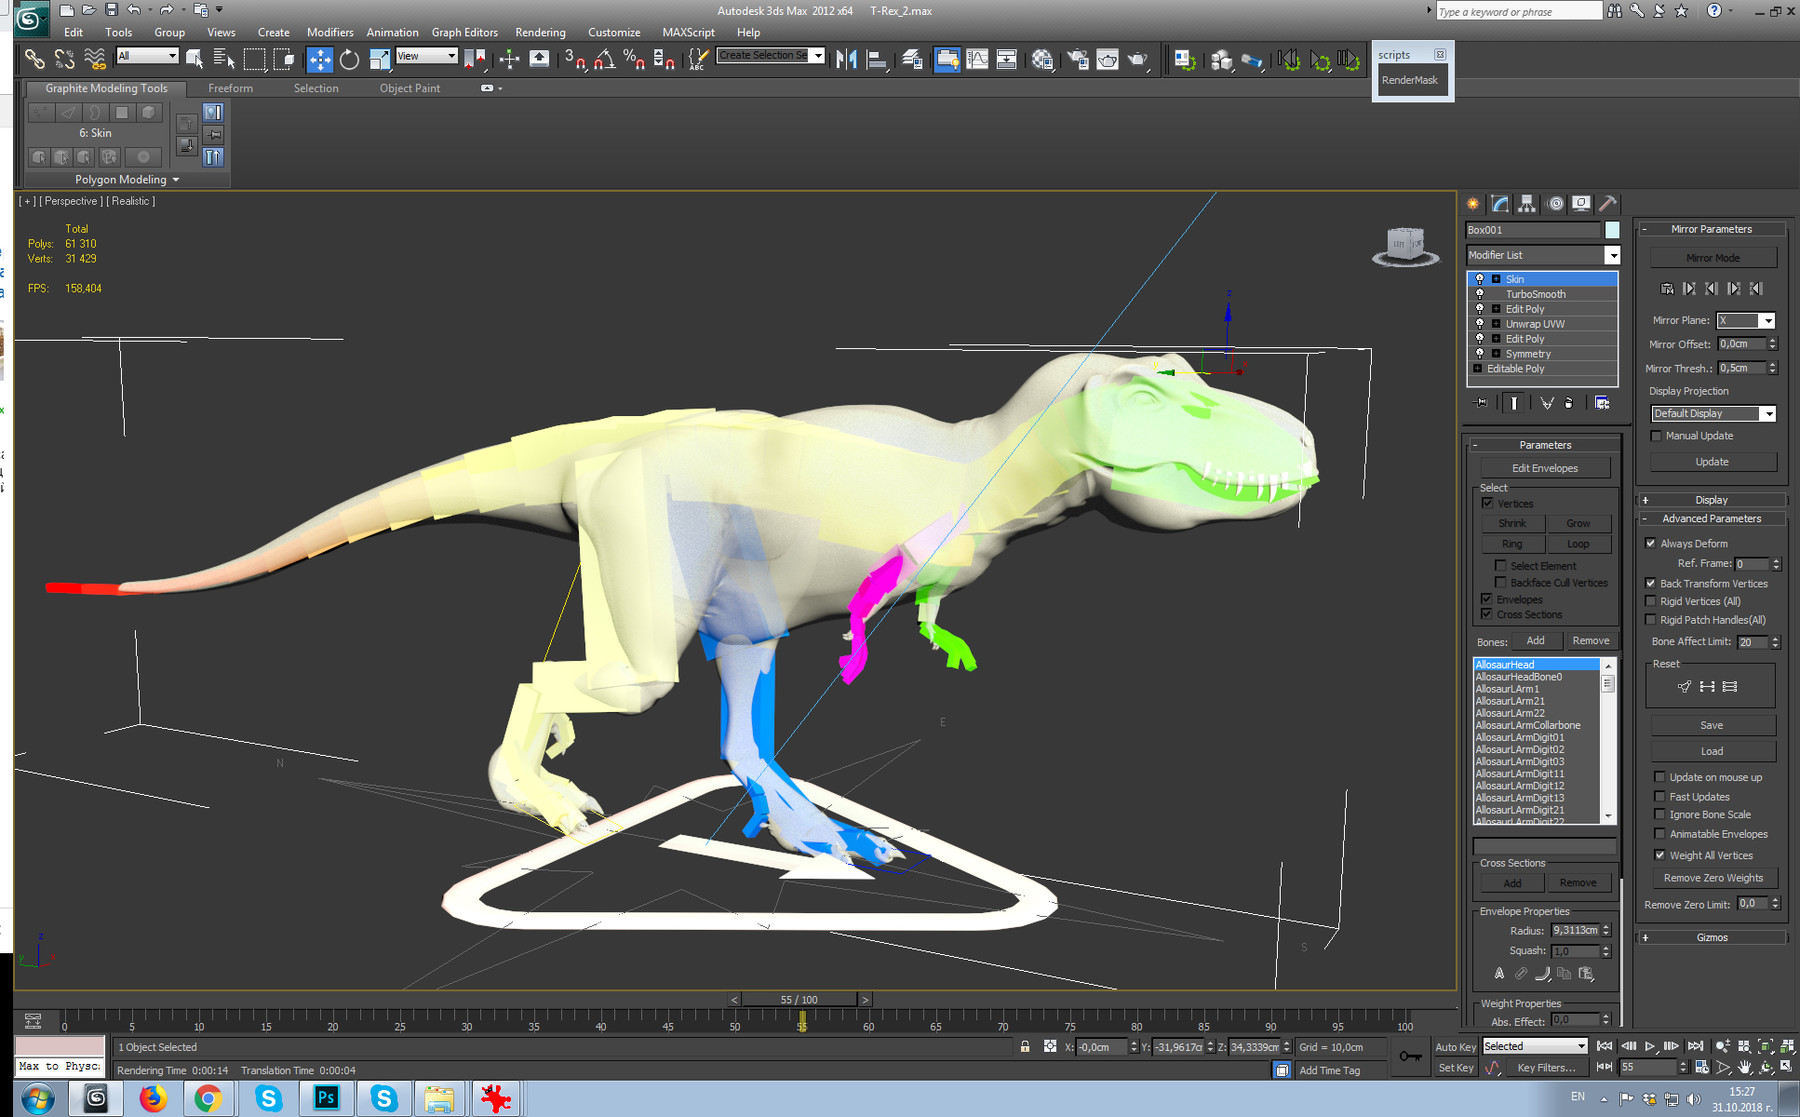Increase Mirror Offset using the spinner arrow
The width and height of the screenshot is (1800, 1117).
1772,340
